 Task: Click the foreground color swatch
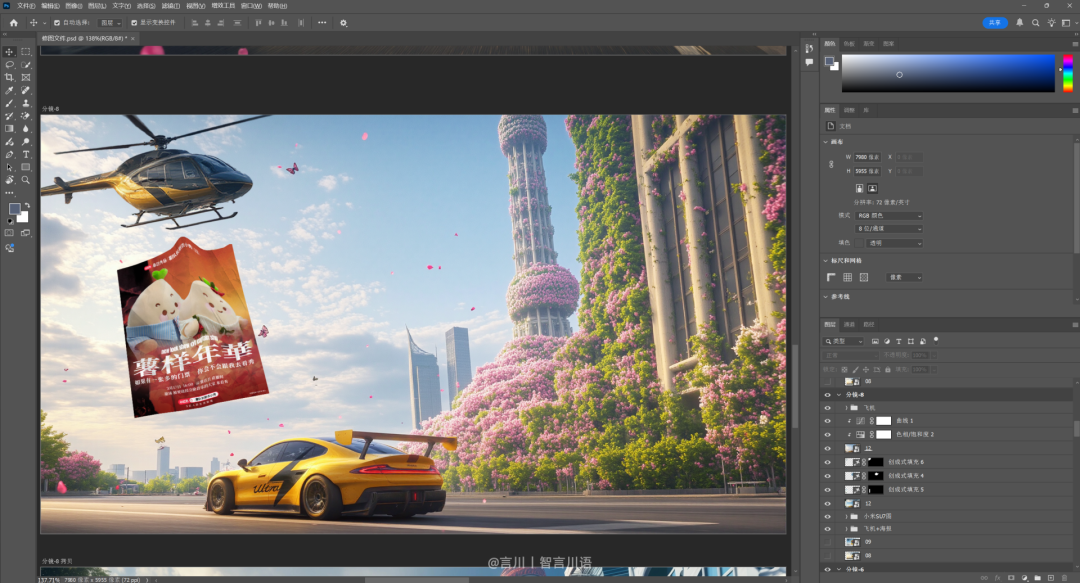pos(13,206)
